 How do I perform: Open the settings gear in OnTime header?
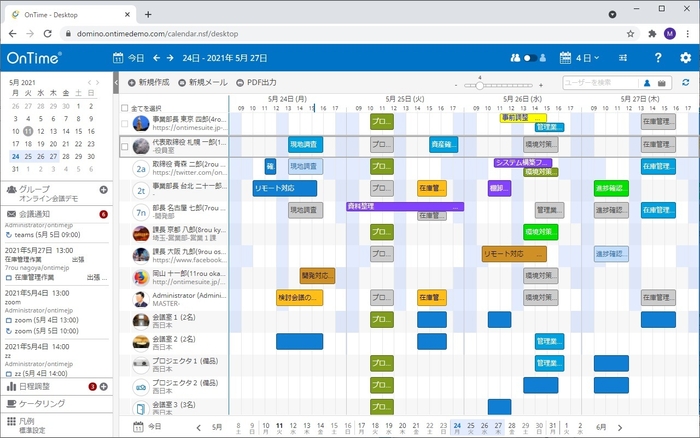[x=685, y=58]
